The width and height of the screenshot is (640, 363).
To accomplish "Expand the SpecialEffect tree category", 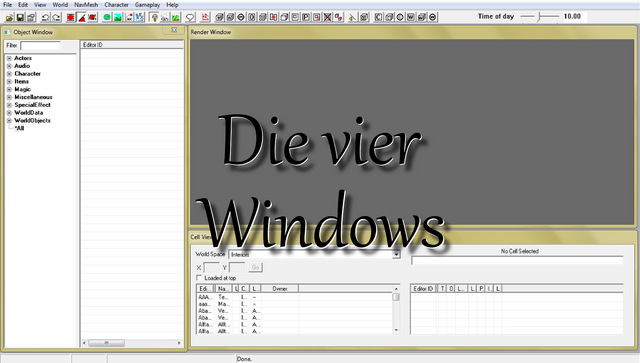I will (x=9, y=105).
